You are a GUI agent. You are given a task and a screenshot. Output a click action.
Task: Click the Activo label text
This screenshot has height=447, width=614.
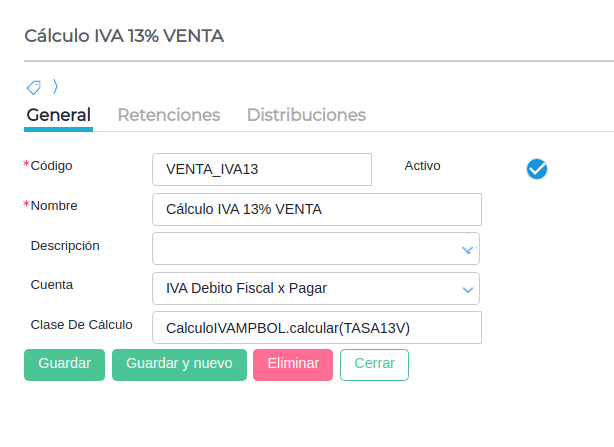[422, 166]
